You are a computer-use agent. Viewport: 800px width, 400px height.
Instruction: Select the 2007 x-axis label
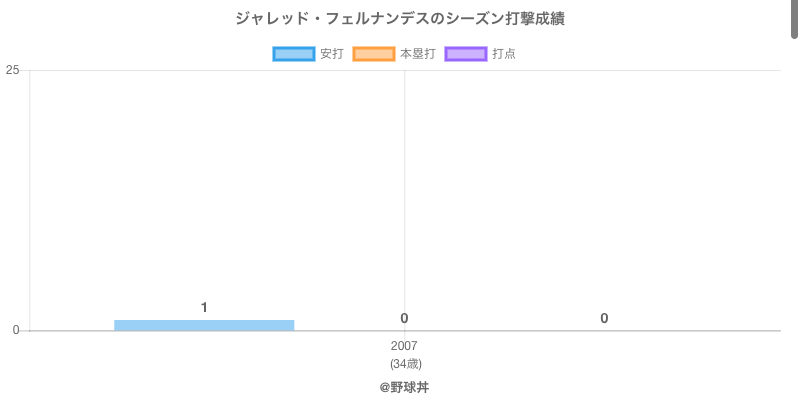click(404, 346)
